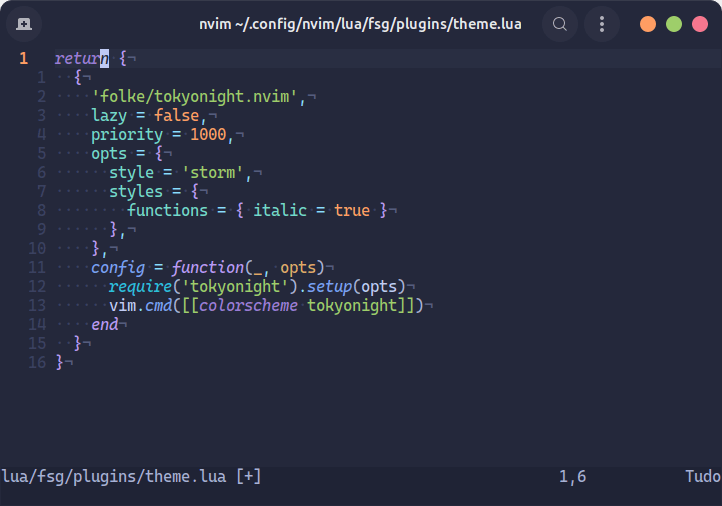Open the terminal search magnifier icon
Viewport: 722px width, 506px height.
coord(559,24)
